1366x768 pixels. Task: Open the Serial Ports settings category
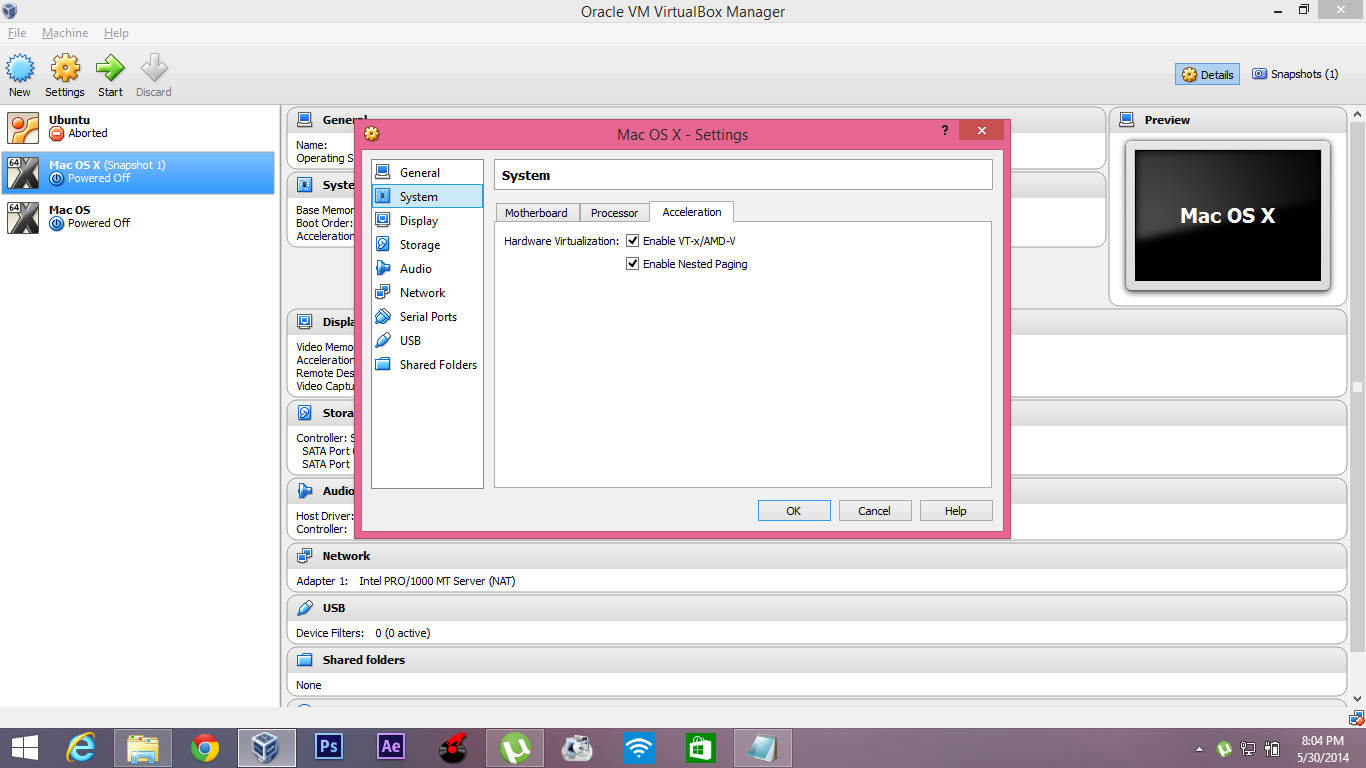(x=427, y=317)
